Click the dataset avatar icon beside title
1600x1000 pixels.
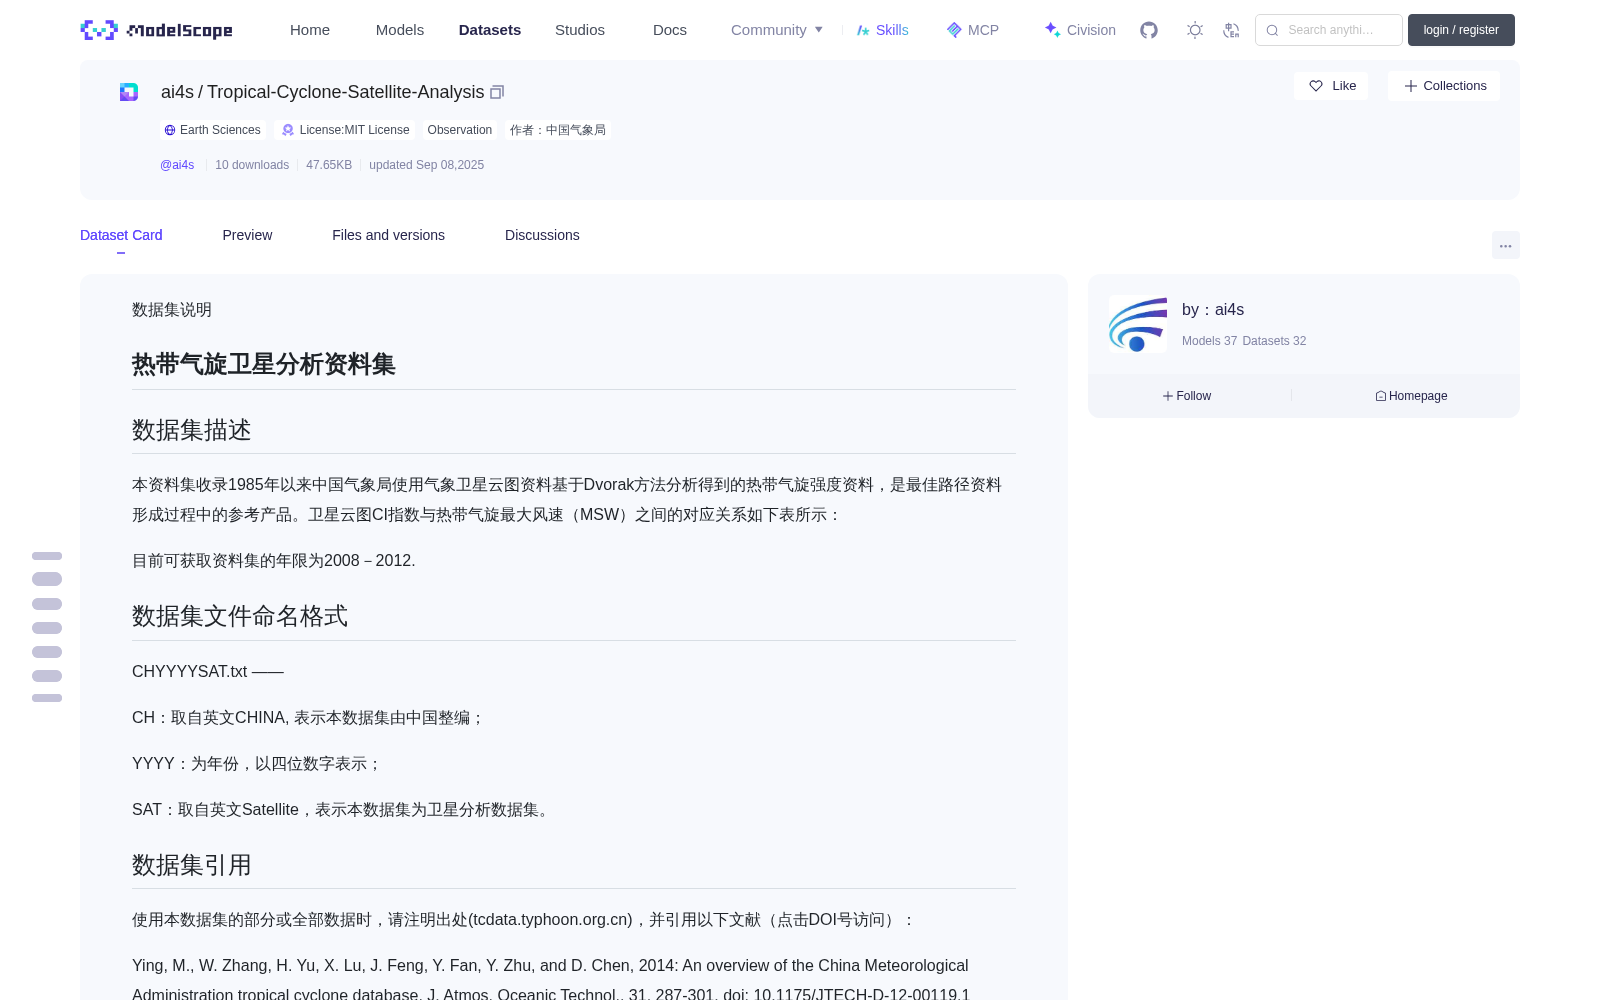[129, 92]
